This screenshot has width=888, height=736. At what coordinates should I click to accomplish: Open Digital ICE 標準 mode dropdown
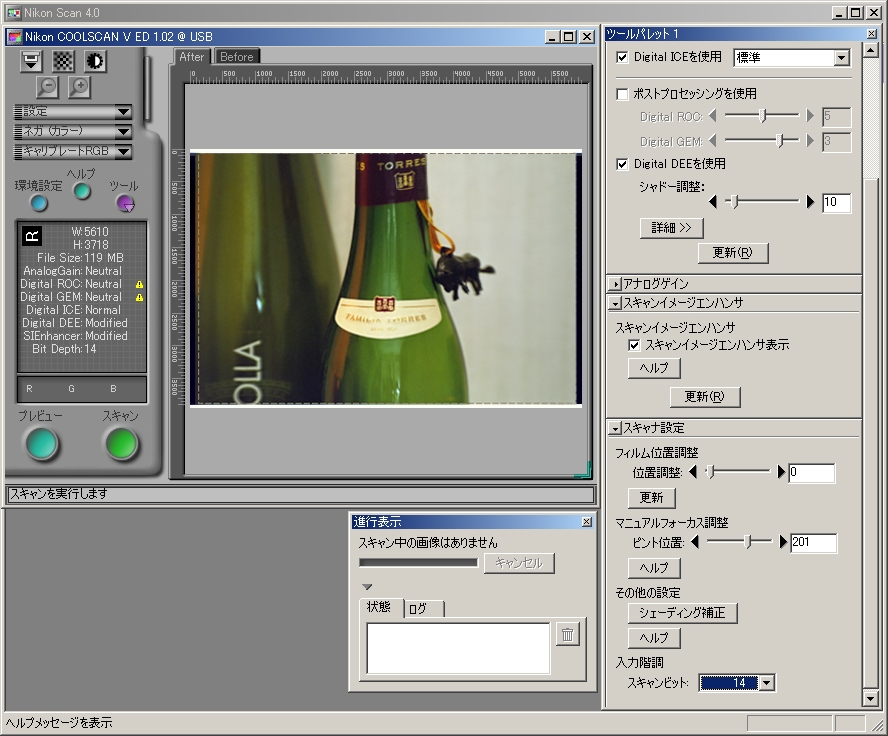[841, 58]
